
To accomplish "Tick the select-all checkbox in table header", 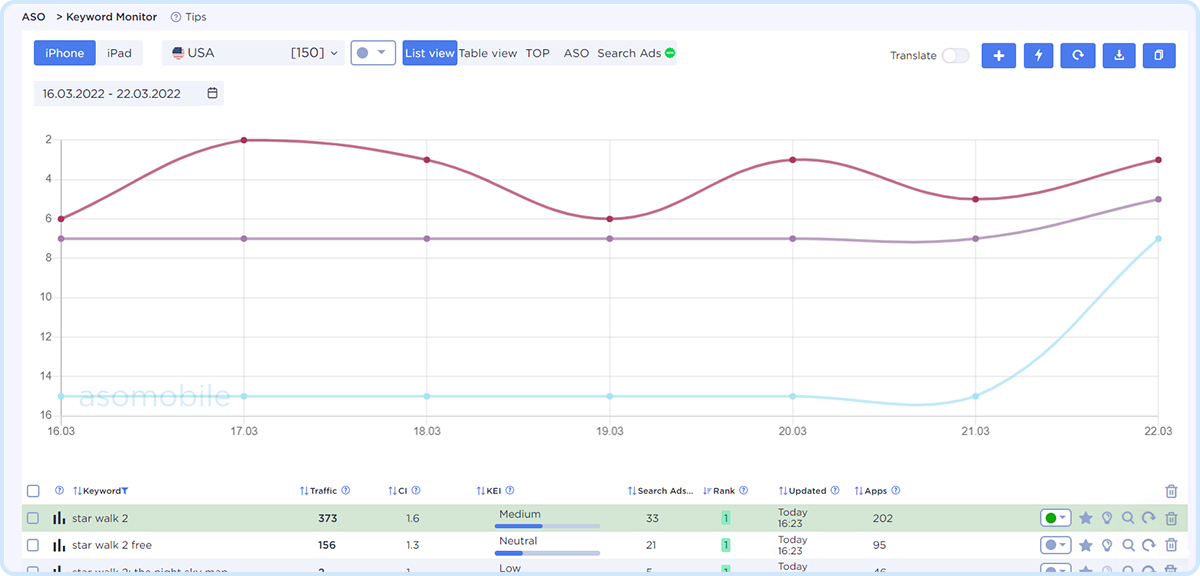I will (33, 491).
